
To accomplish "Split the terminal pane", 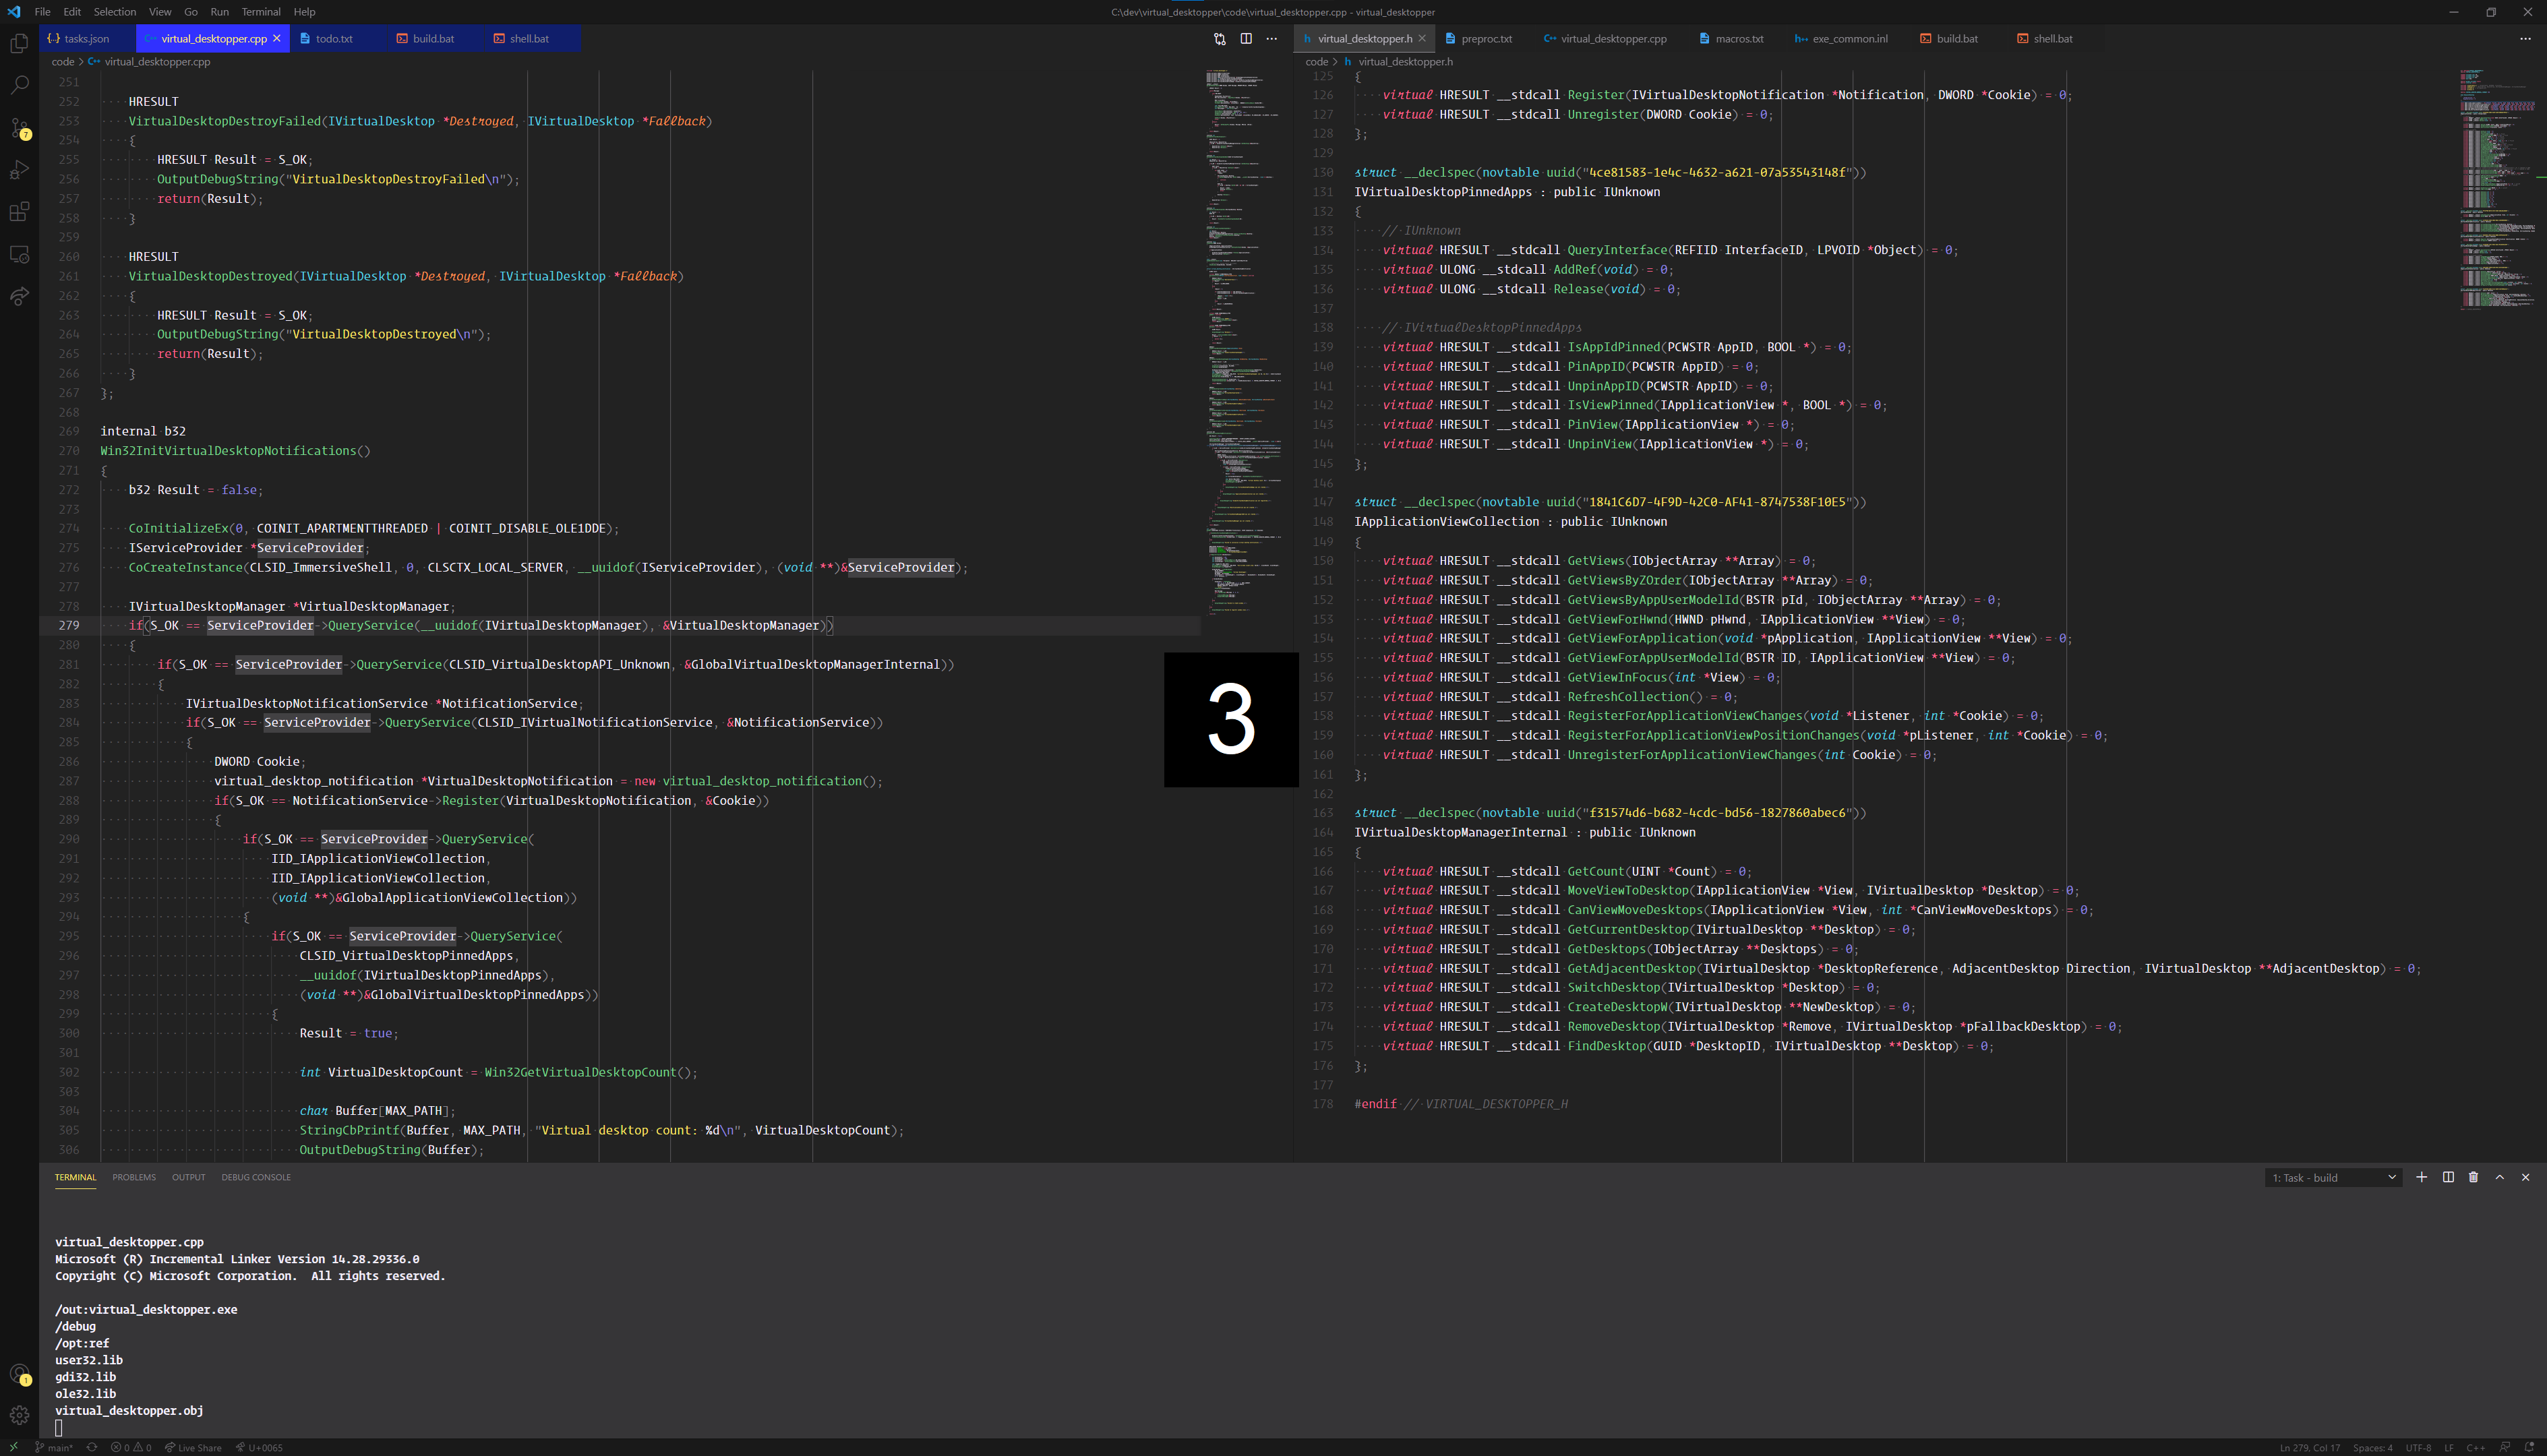I will tap(2448, 1177).
